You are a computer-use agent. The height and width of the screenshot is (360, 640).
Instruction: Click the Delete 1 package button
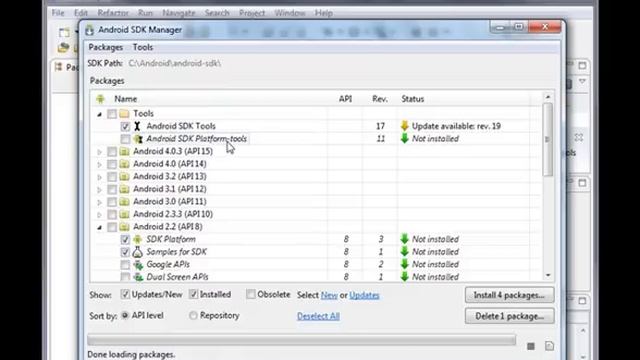(509, 316)
